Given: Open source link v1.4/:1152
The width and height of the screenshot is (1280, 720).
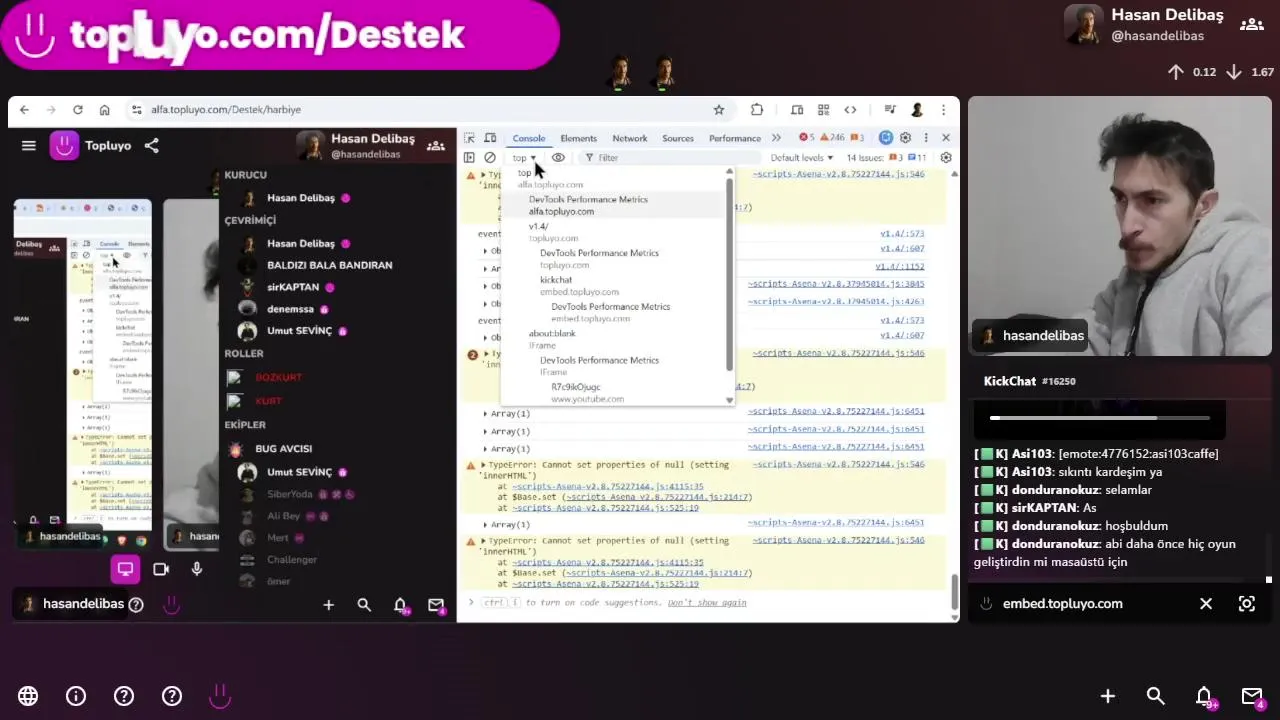Looking at the screenshot, I should pyautogui.click(x=900, y=266).
